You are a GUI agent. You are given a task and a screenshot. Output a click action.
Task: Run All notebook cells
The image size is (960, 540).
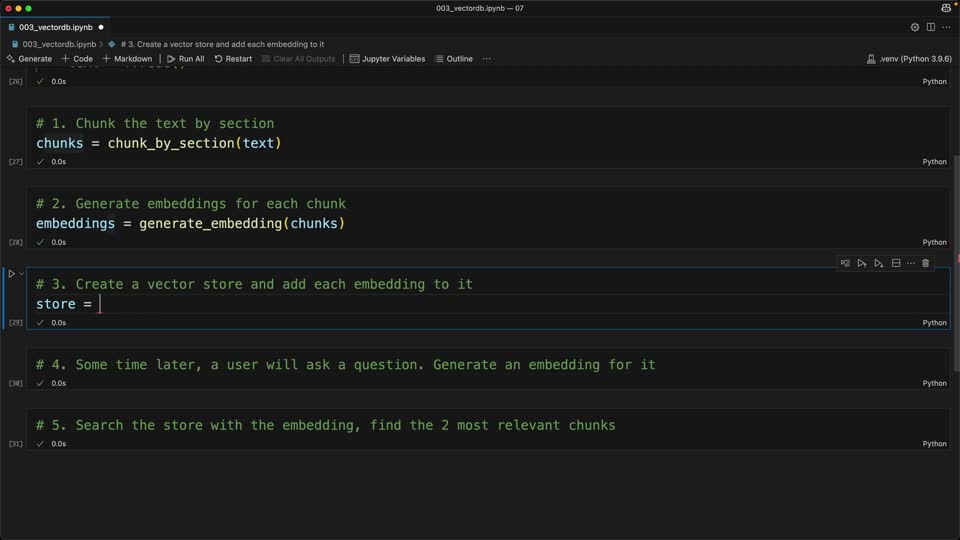[x=186, y=59]
